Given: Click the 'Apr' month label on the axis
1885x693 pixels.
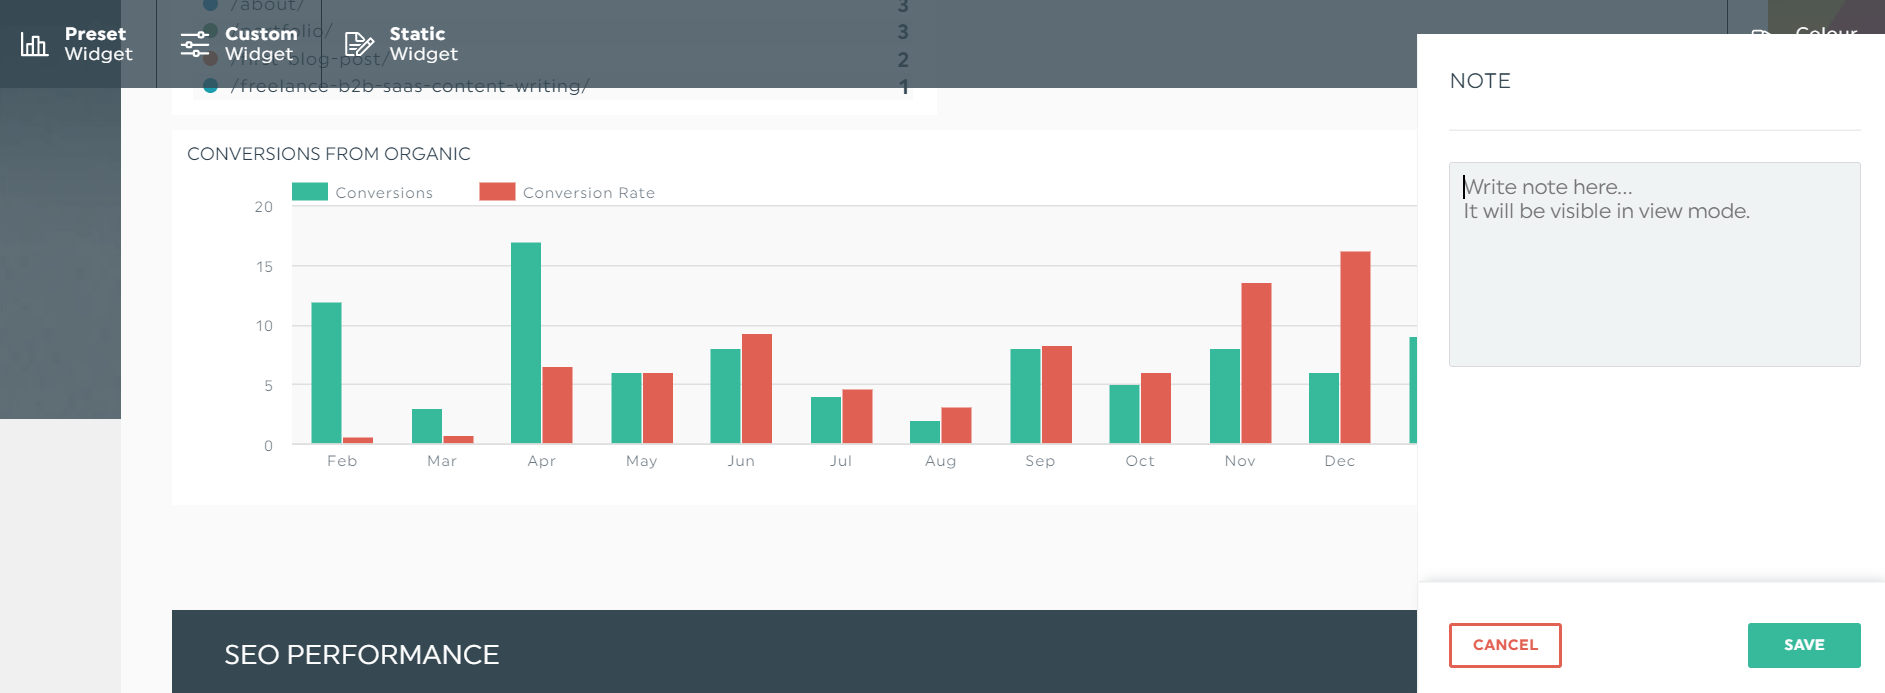Looking at the screenshot, I should pos(542,461).
